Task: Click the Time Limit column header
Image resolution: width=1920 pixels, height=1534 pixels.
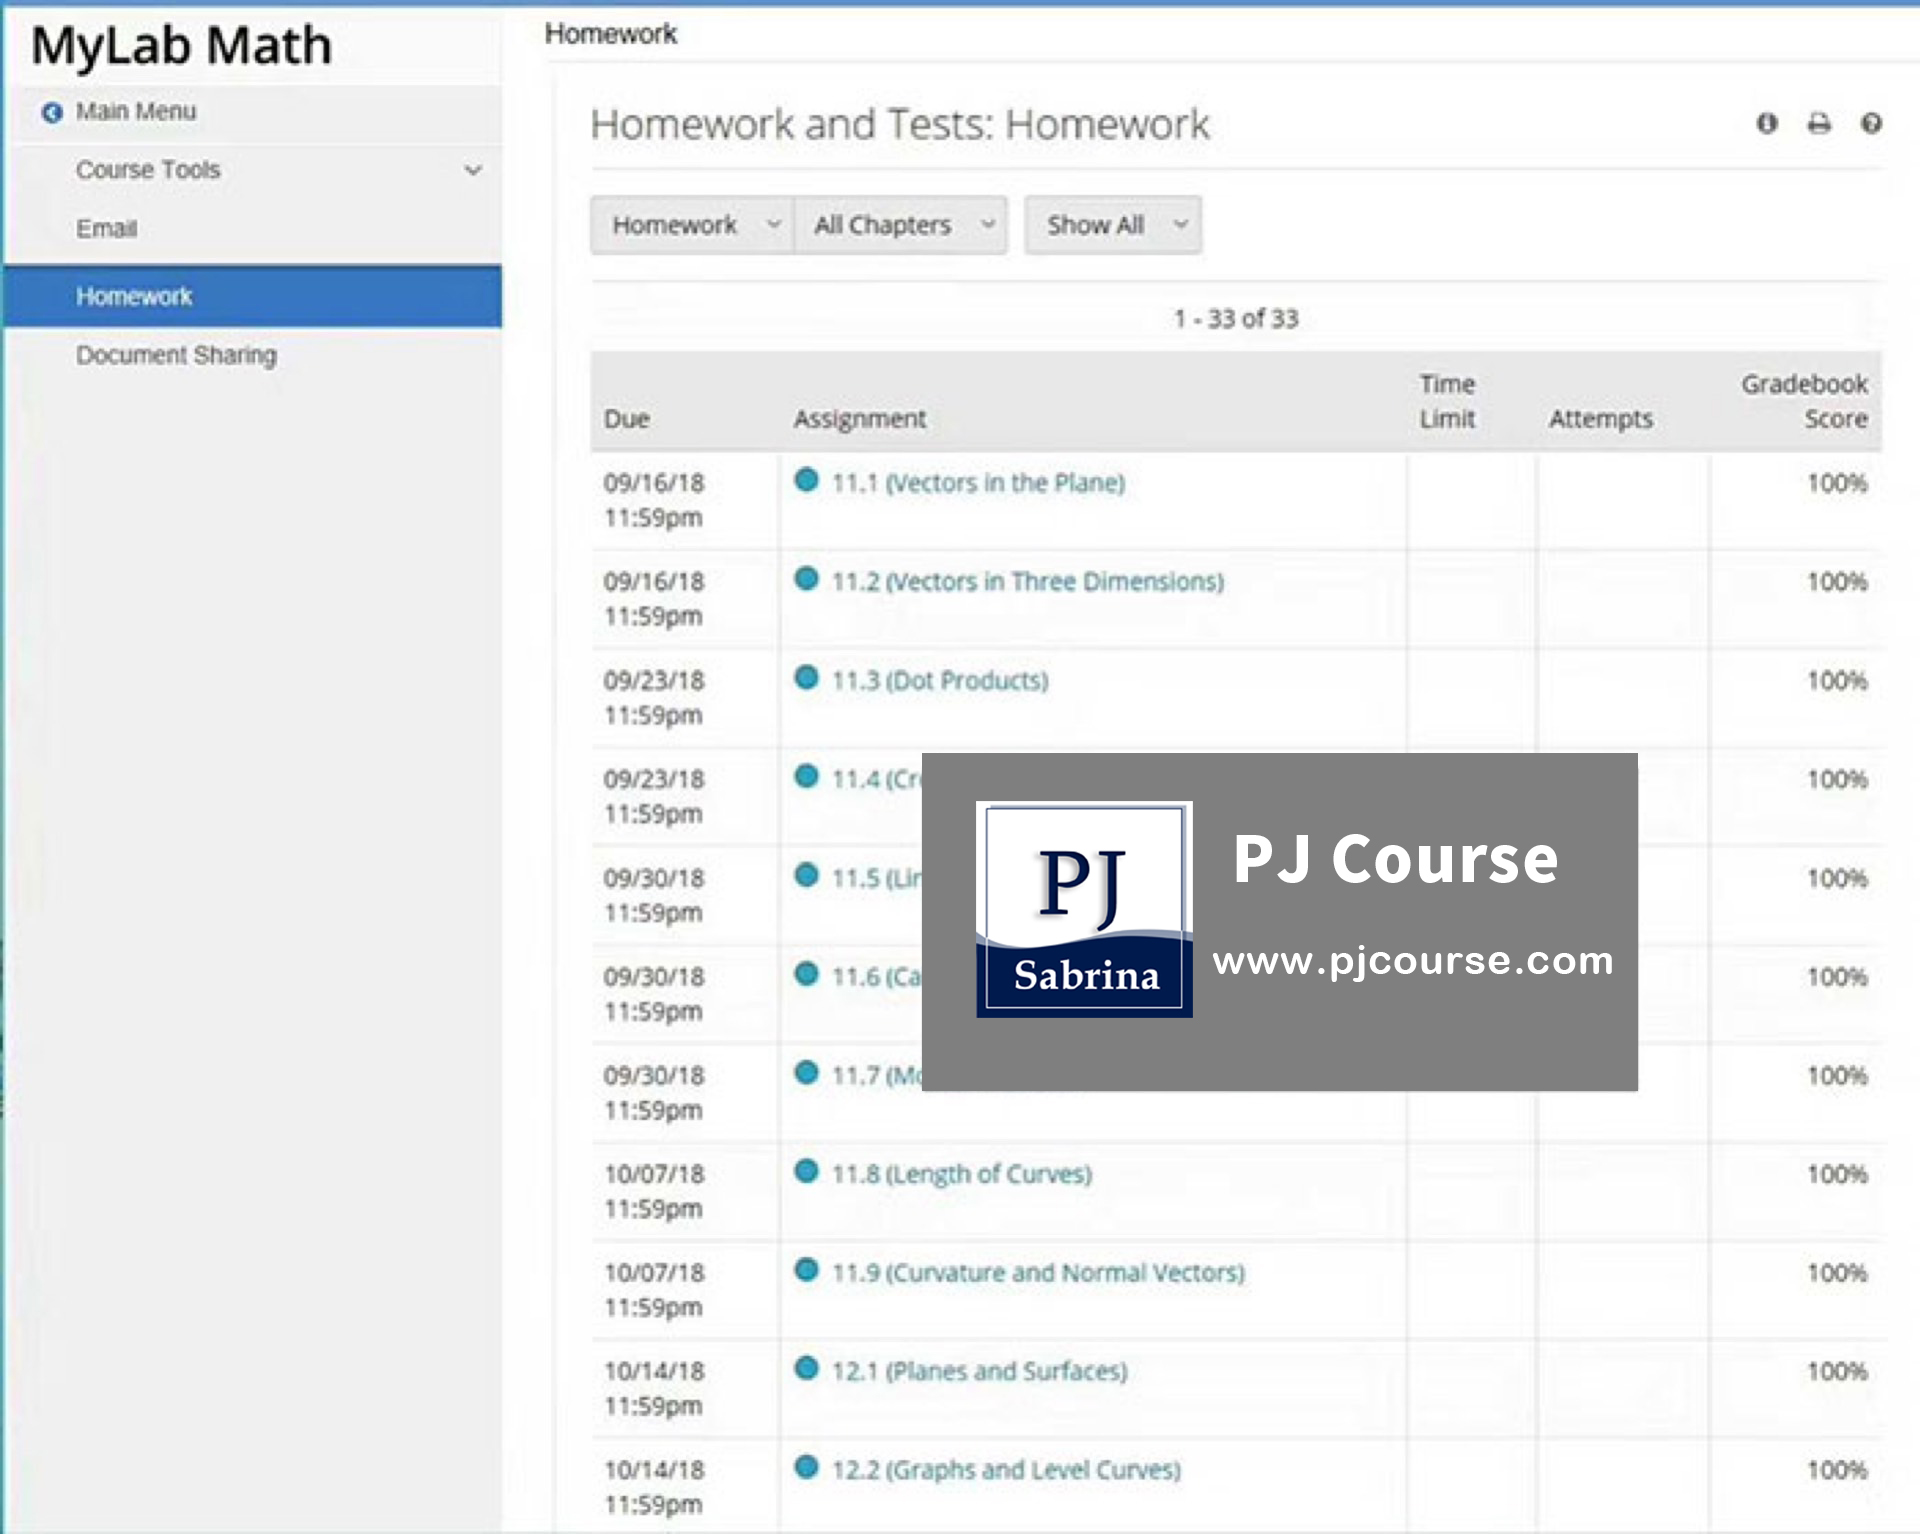Action: tap(1447, 402)
